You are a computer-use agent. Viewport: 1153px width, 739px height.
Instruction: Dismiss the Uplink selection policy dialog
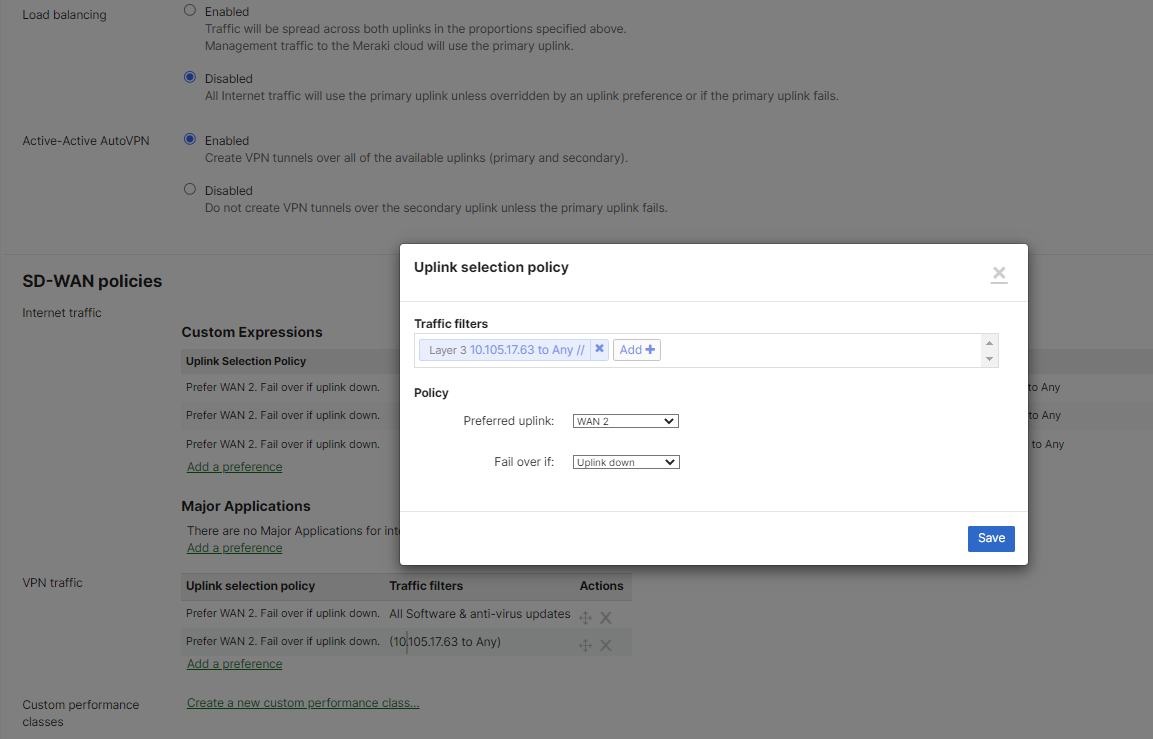click(x=998, y=273)
